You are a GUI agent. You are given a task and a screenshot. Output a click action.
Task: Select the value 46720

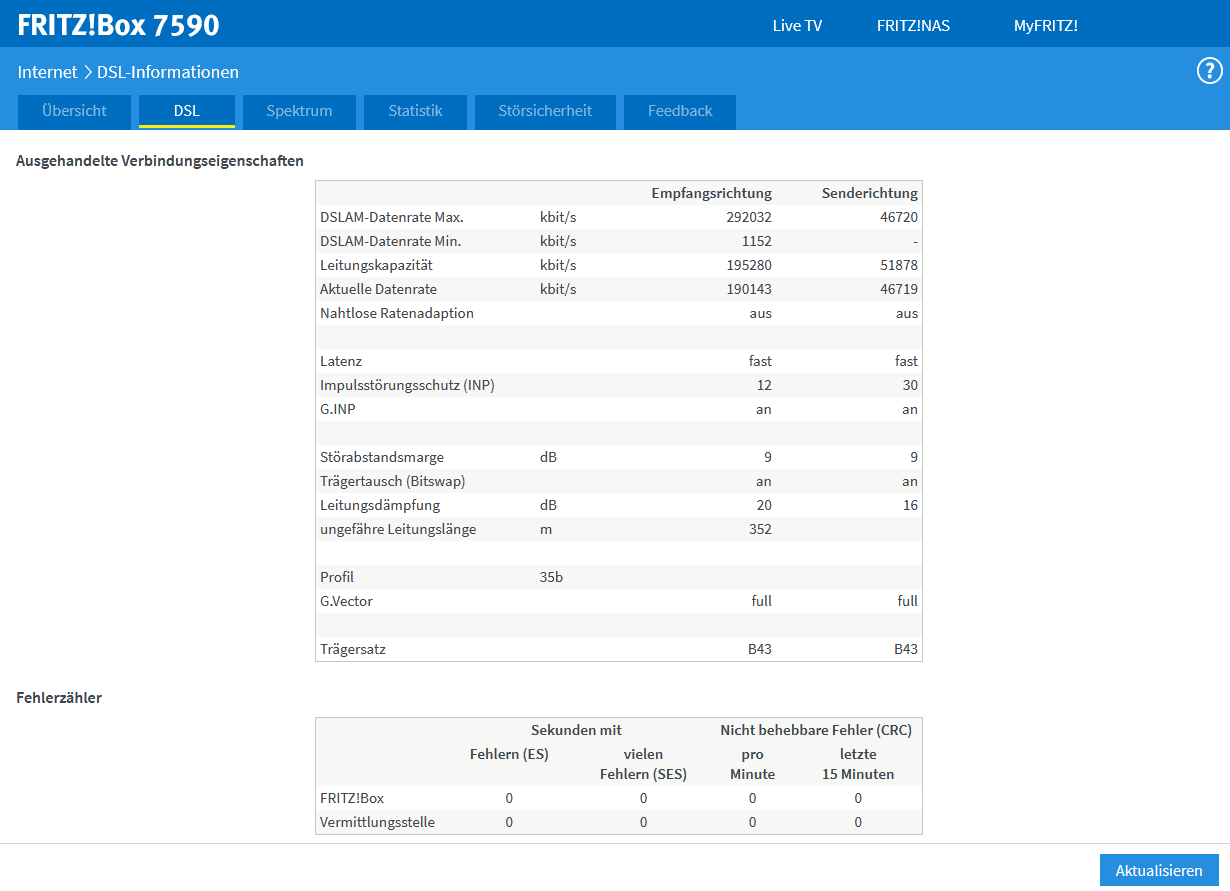[898, 217]
